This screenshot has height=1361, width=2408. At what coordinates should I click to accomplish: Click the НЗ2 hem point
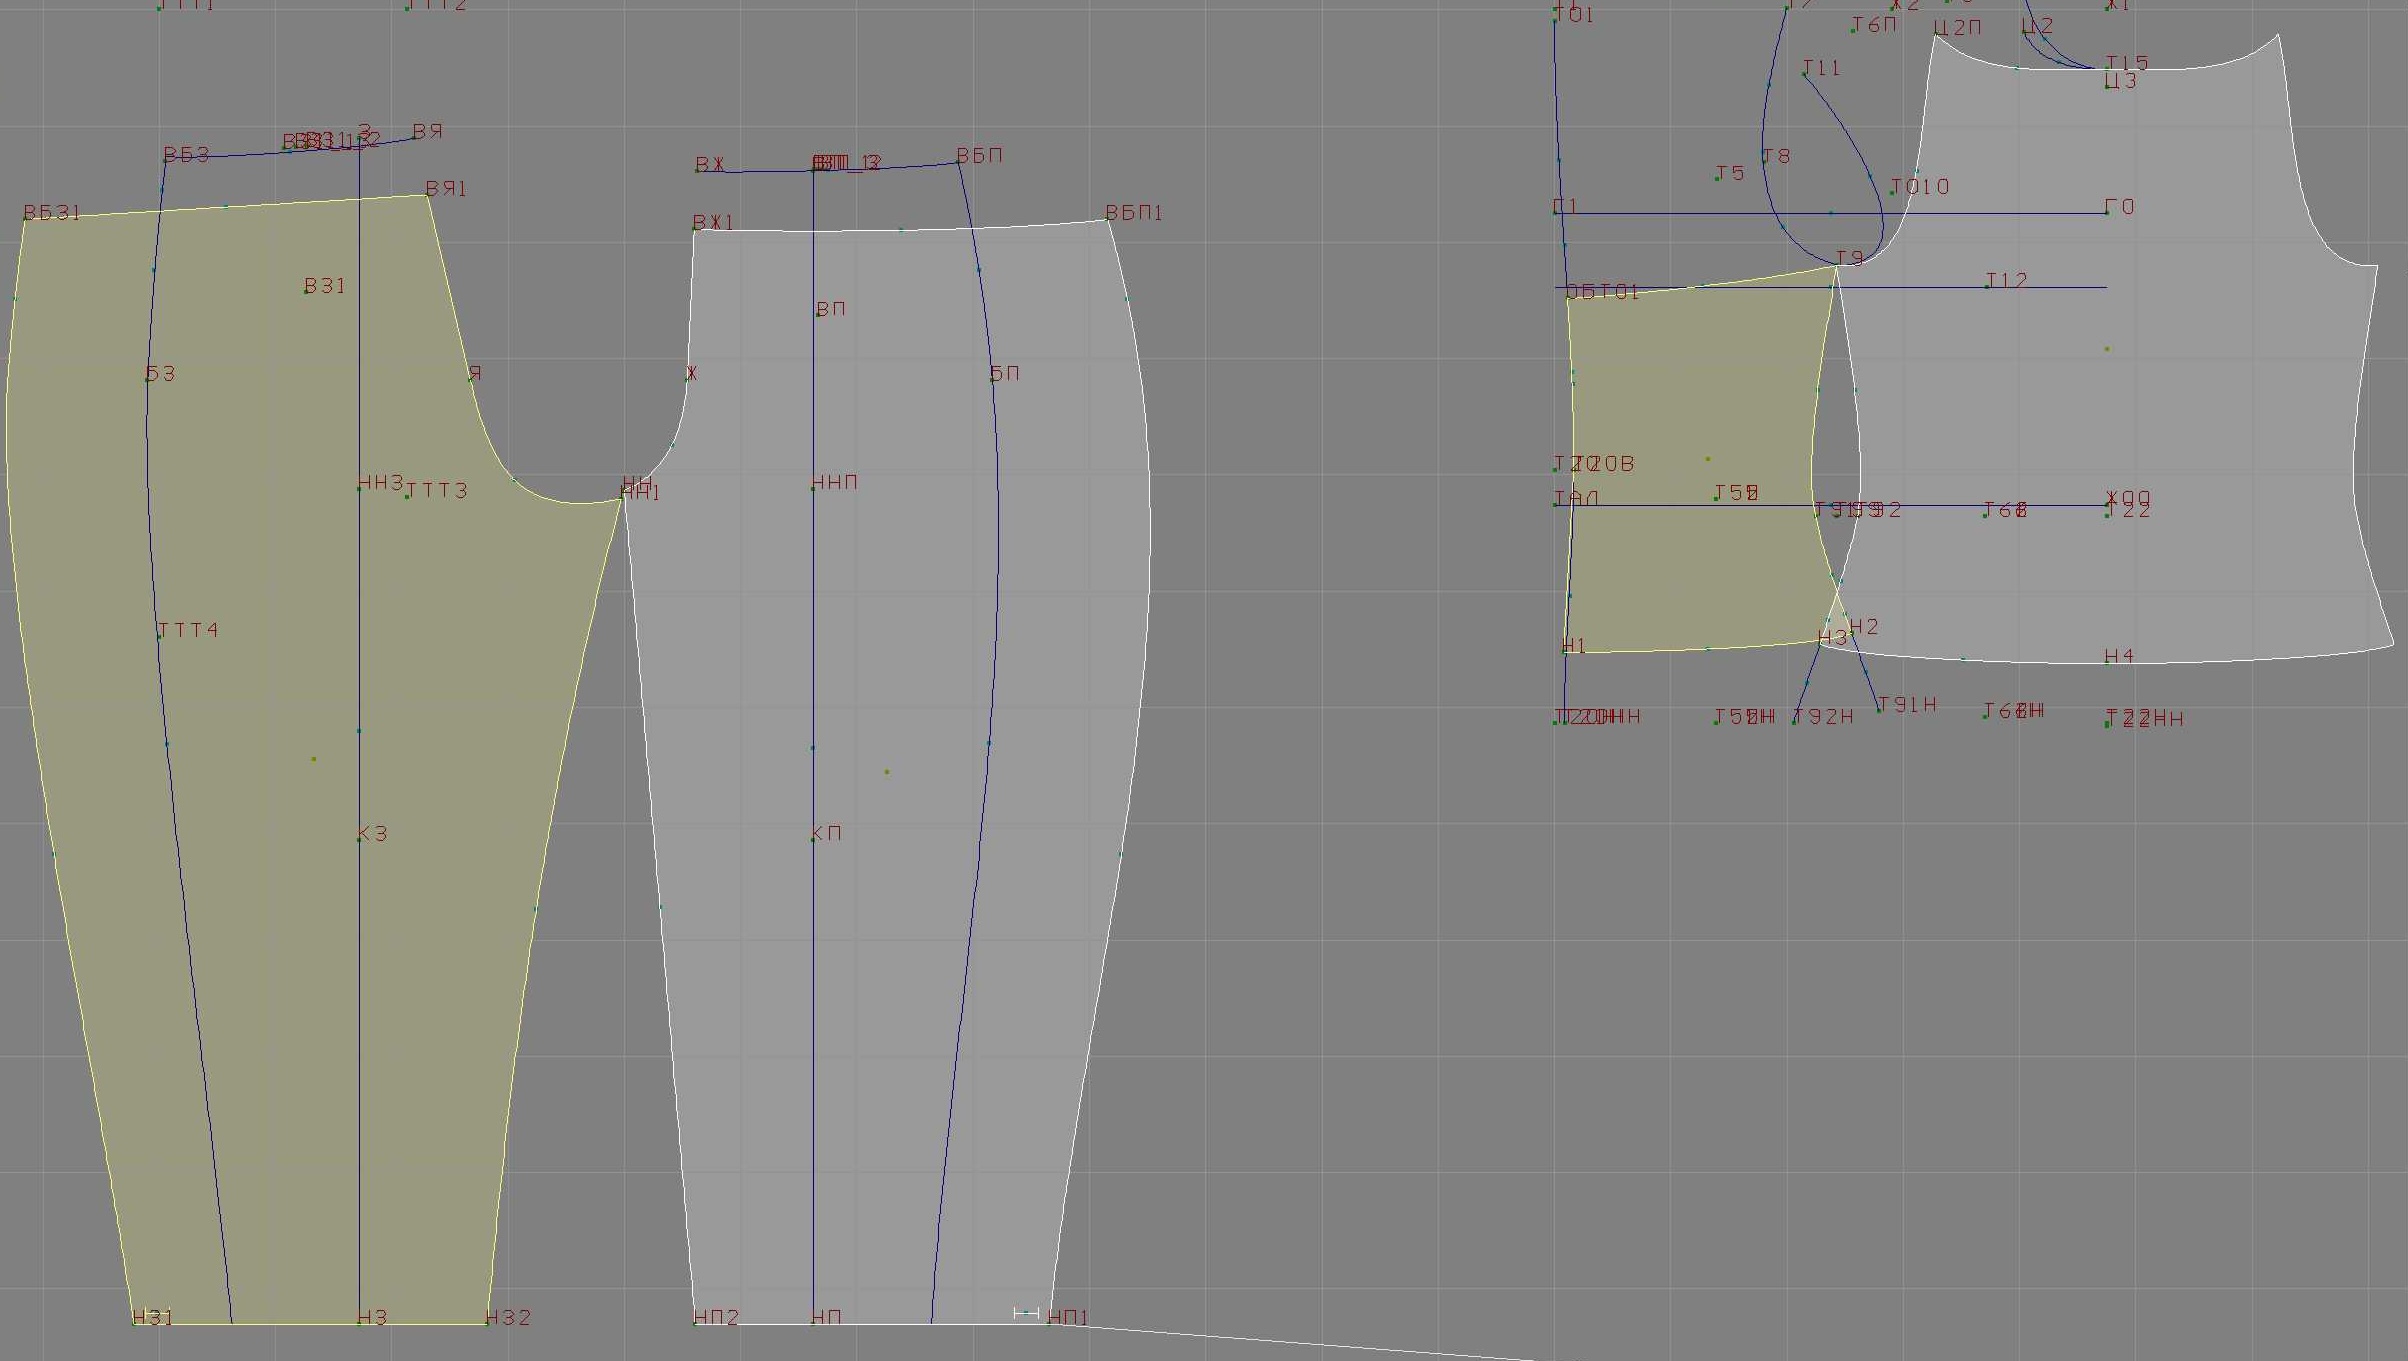pos(488,1323)
